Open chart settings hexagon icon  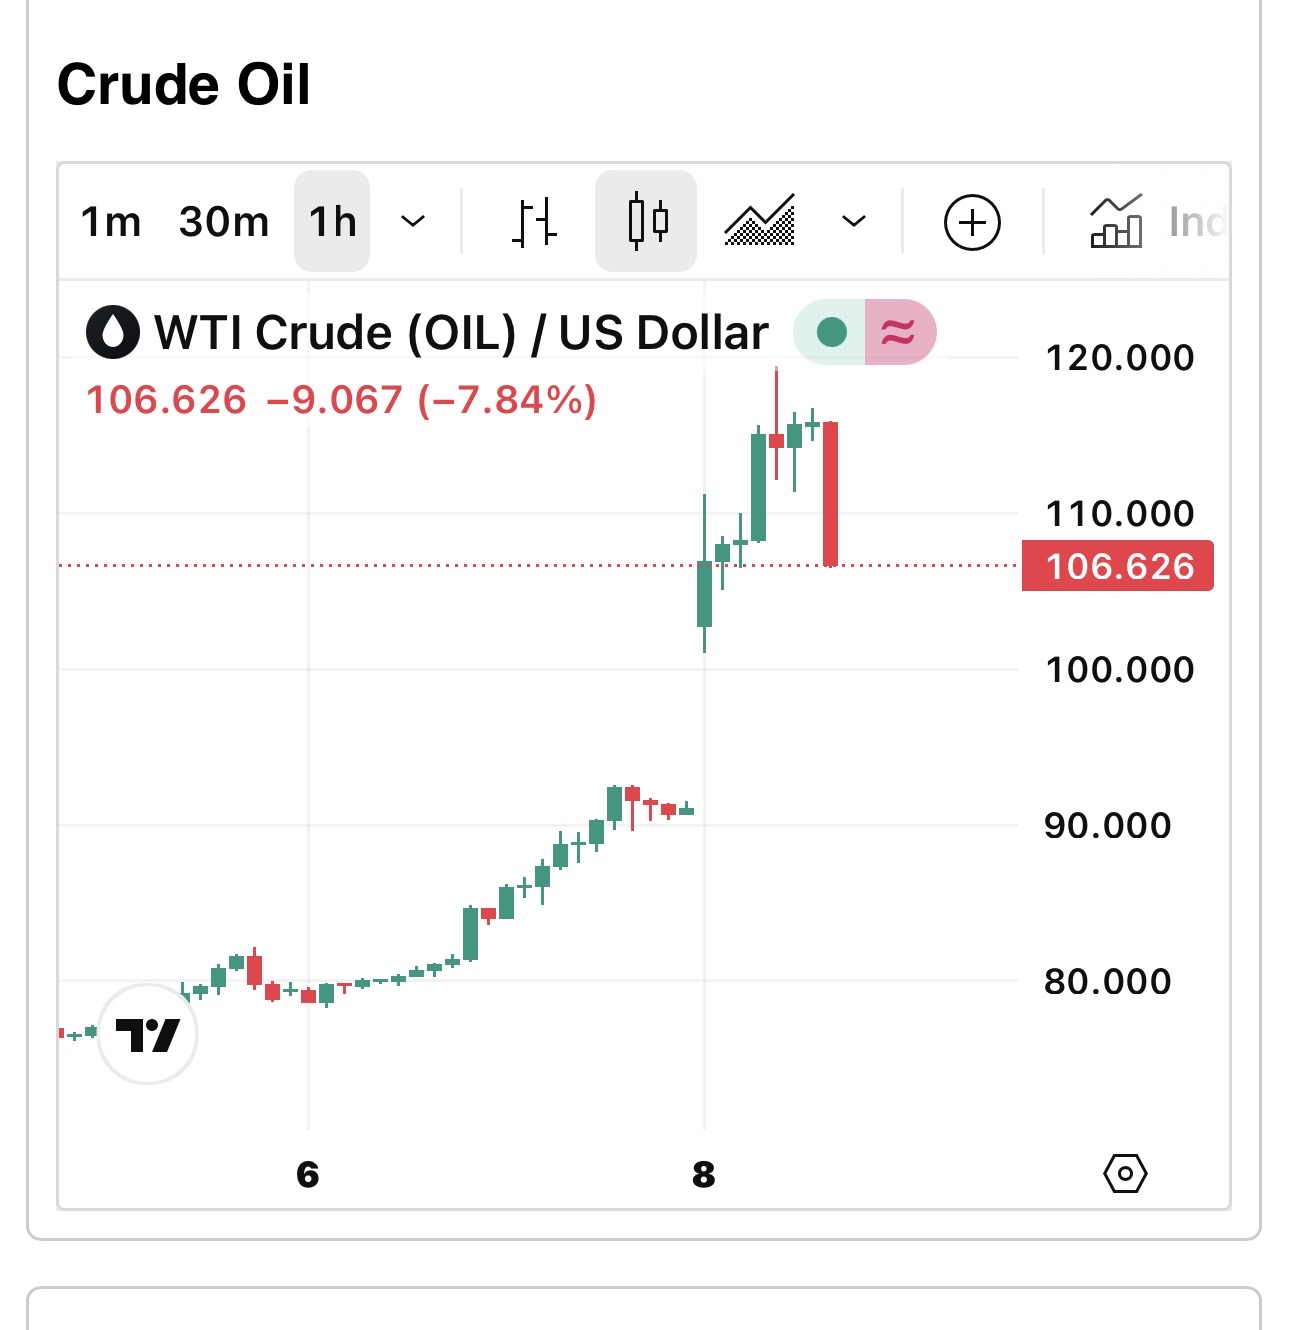point(1125,1173)
